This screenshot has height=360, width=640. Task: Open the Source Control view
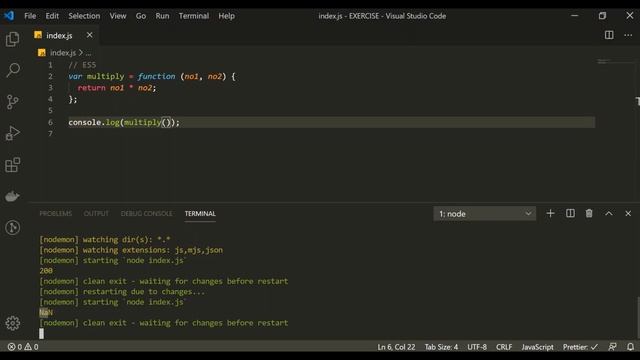[x=13, y=102]
